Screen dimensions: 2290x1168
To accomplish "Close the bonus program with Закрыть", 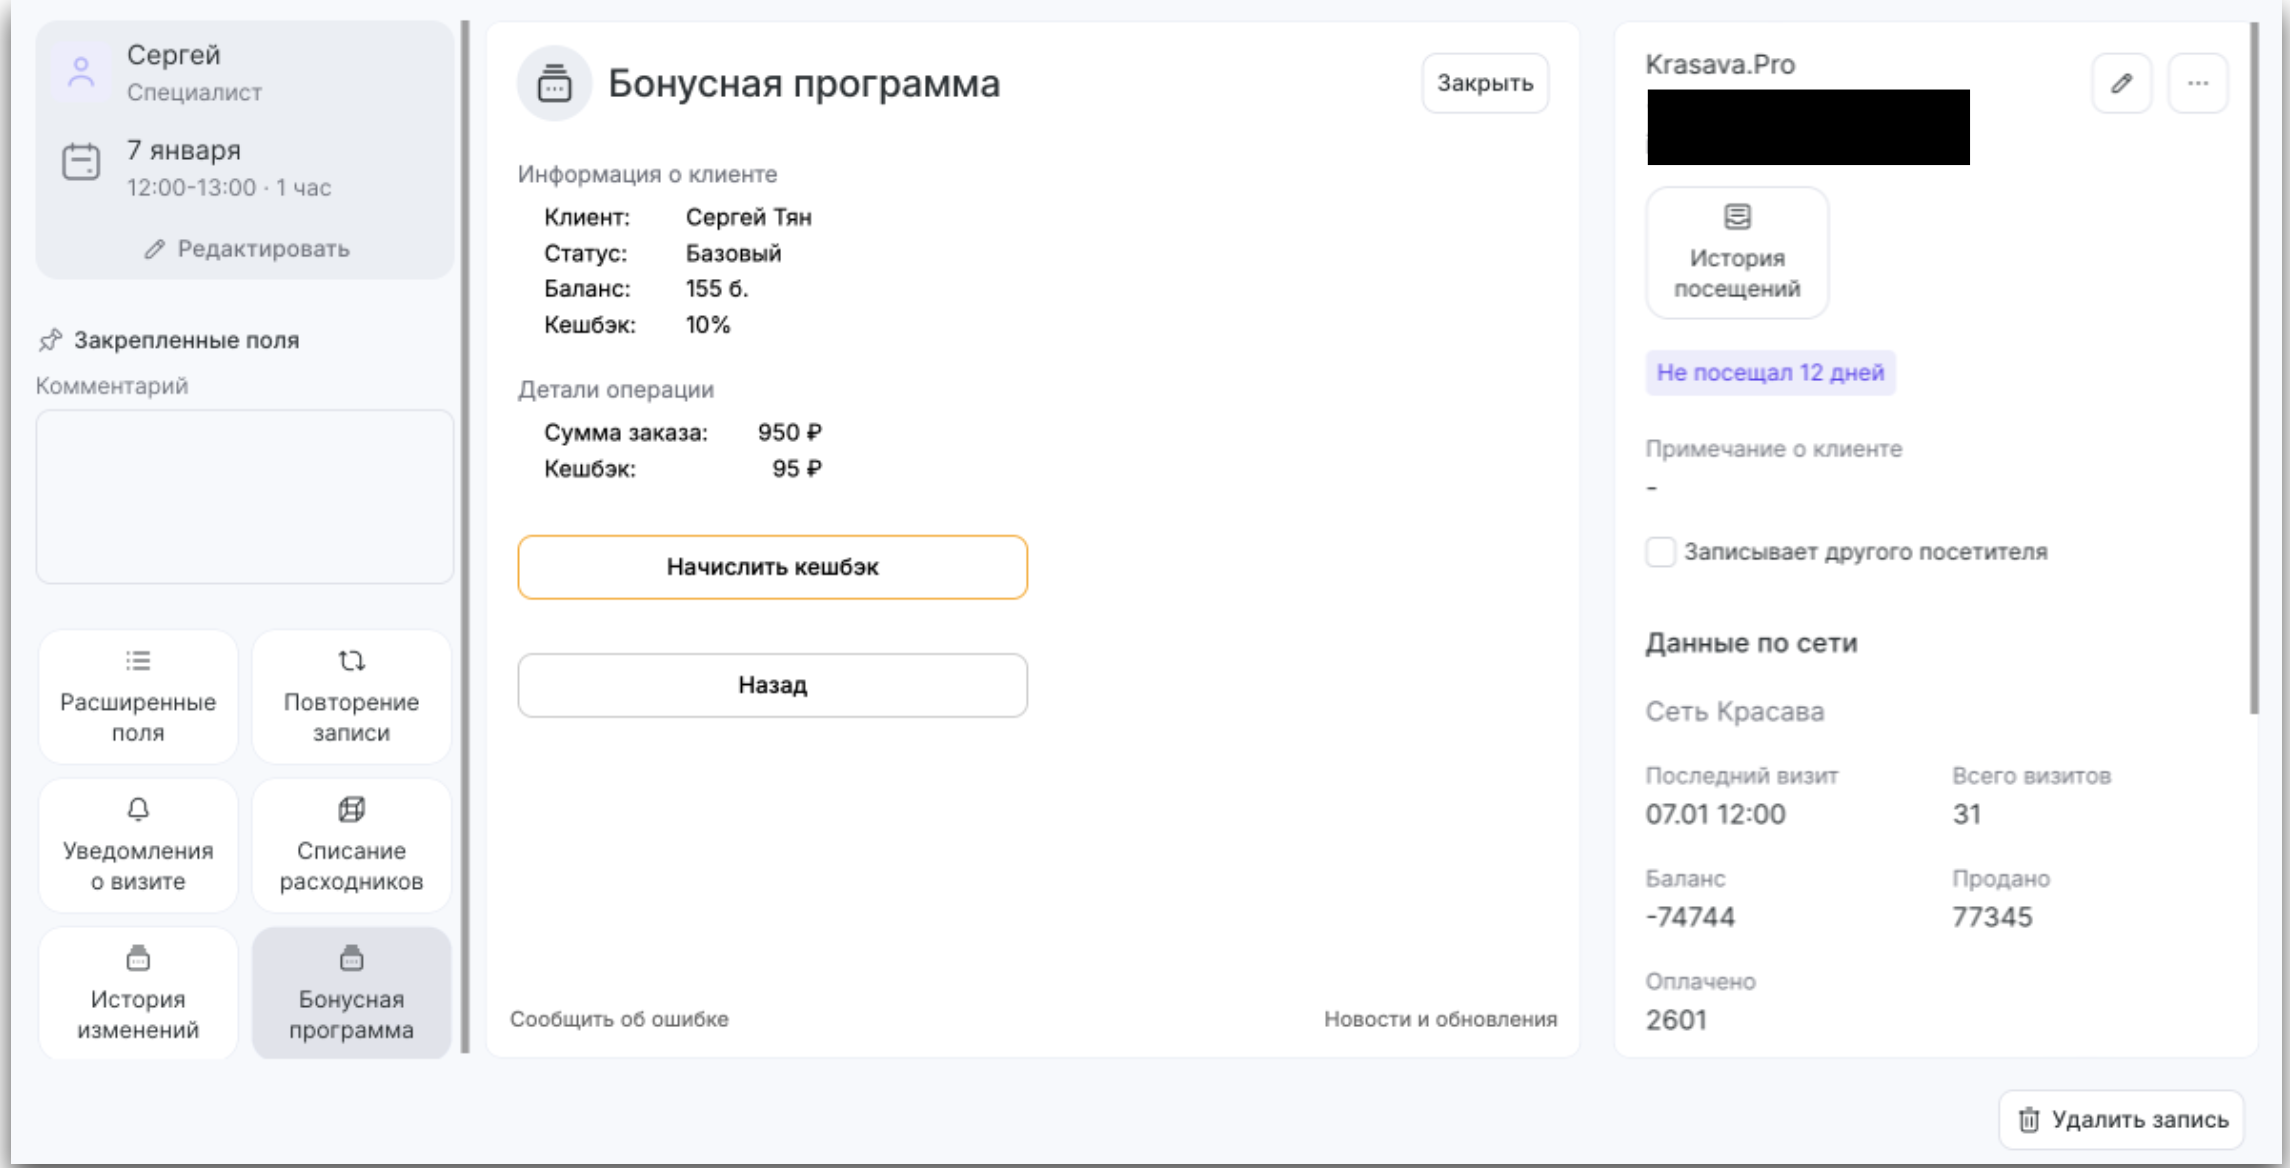I will pos(1485,83).
